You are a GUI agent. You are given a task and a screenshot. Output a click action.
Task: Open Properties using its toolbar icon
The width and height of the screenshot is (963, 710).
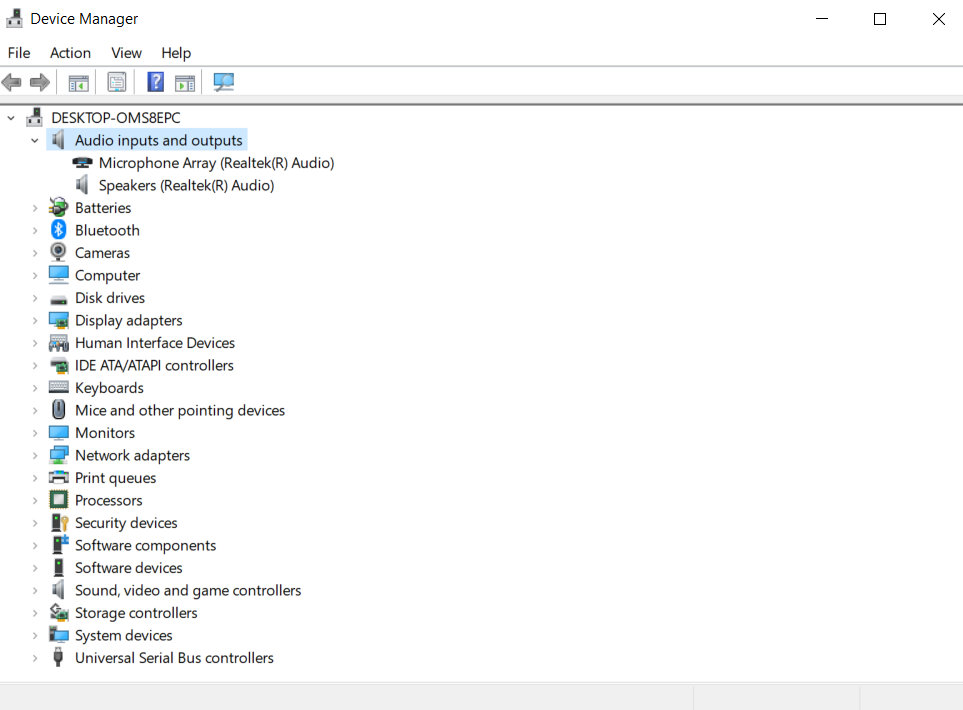click(116, 81)
